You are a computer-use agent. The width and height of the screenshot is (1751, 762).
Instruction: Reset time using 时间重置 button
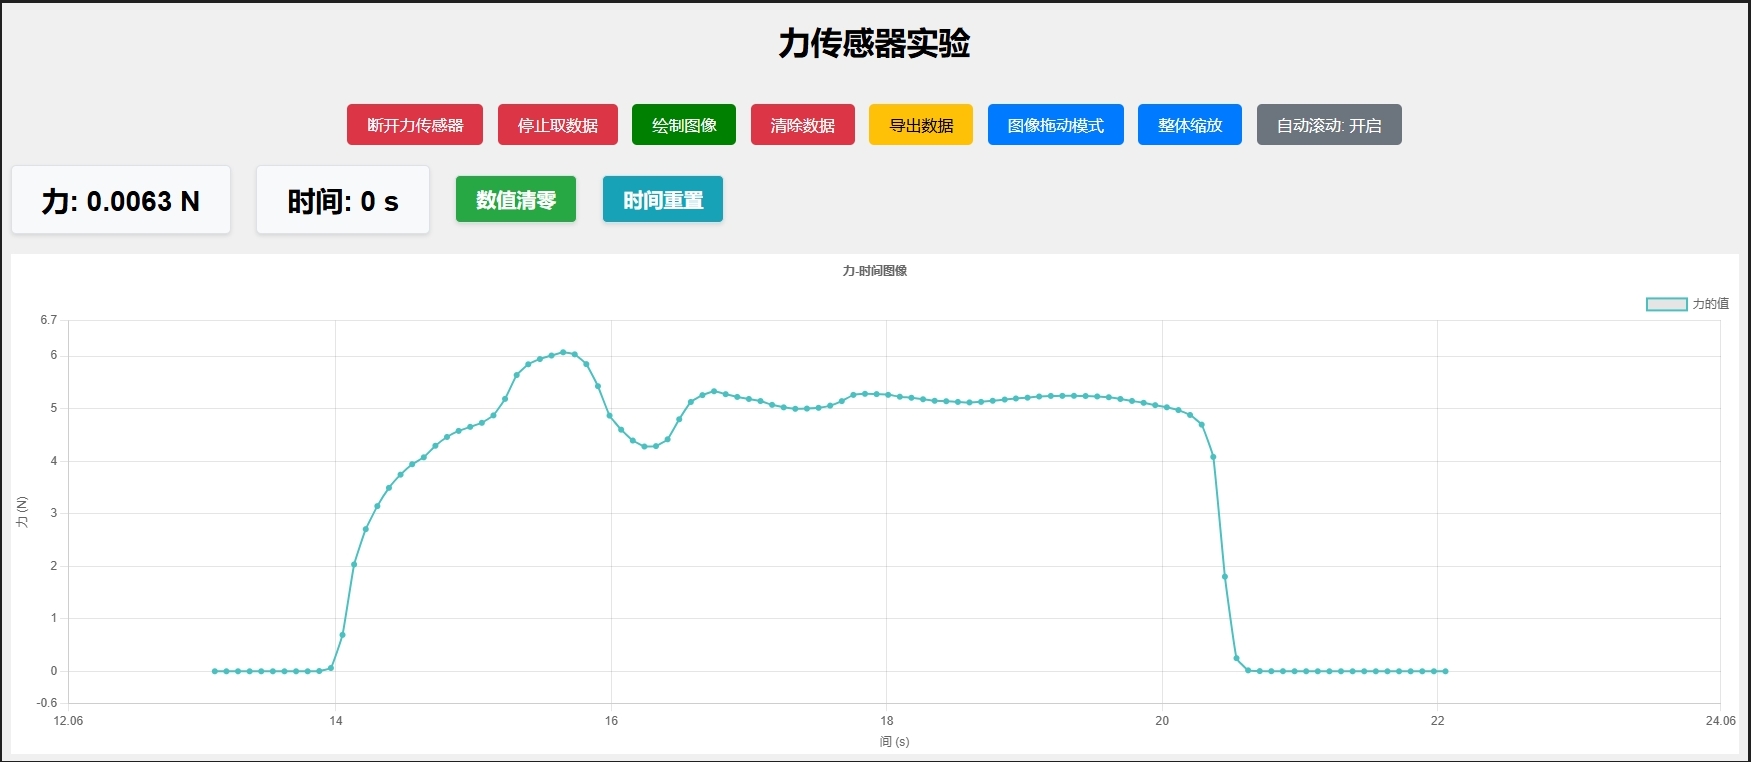pos(662,200)
